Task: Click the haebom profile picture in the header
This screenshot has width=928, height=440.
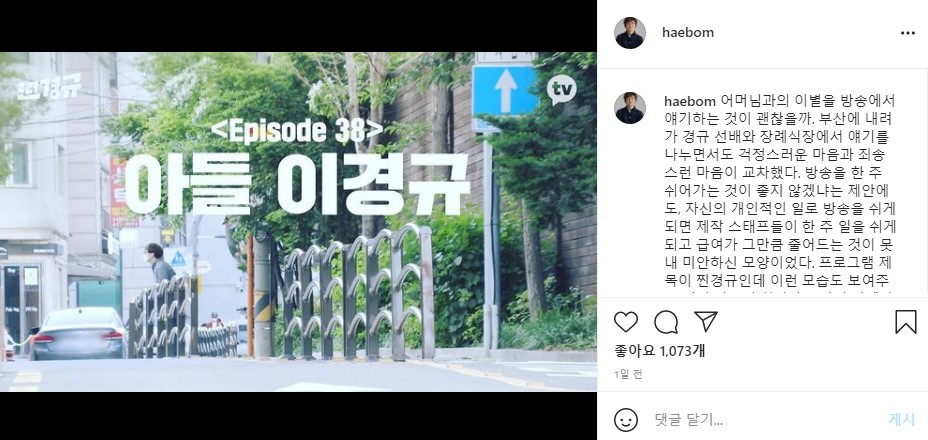Action: pos(630,33)
